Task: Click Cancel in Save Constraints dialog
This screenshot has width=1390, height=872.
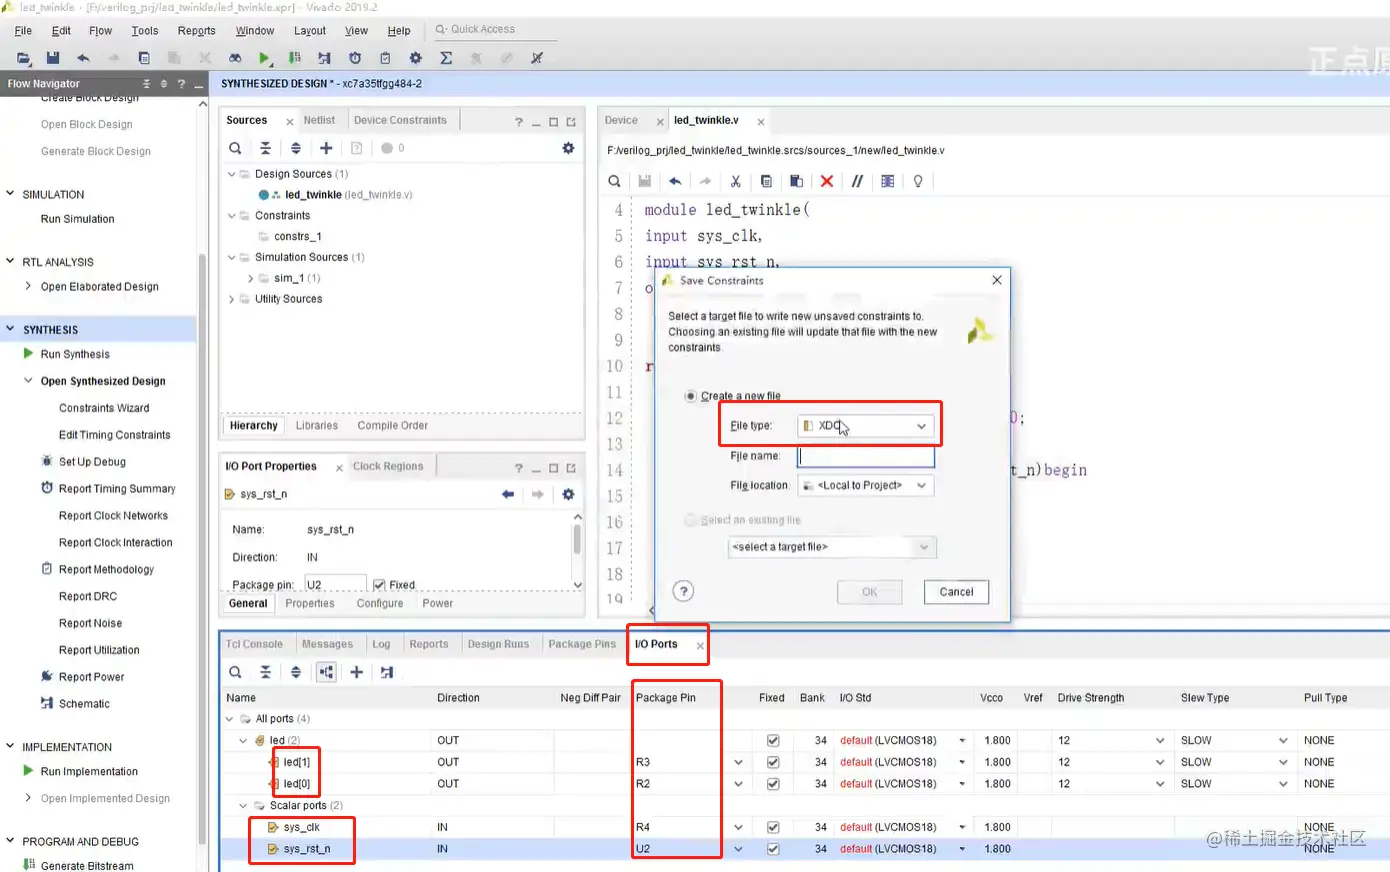Action: [x=956, y=592]
